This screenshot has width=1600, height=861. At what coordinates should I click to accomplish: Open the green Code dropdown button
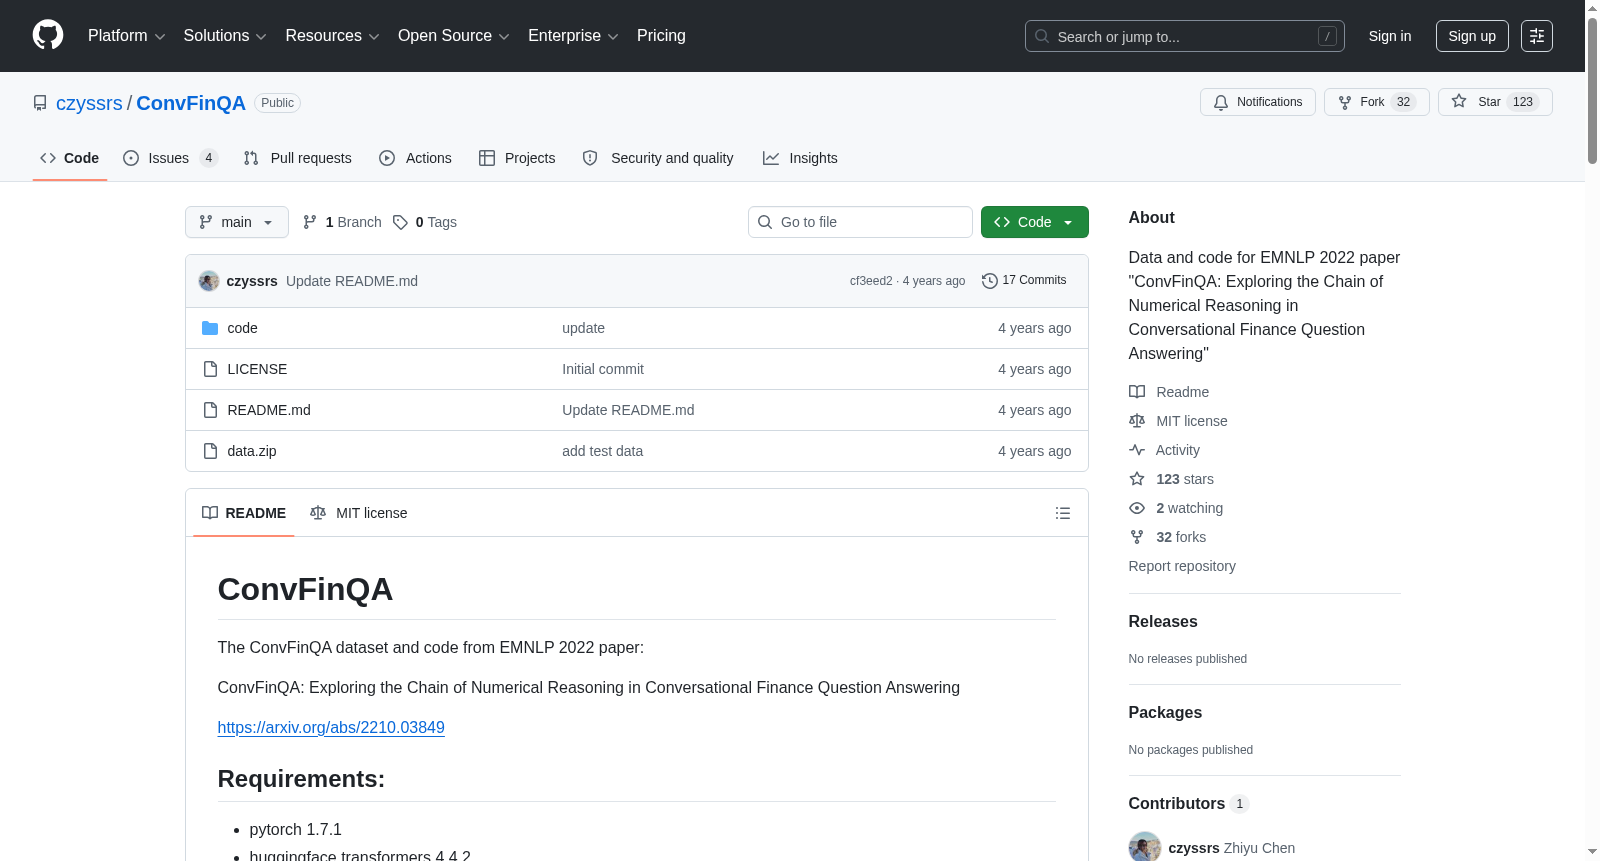[1035, 222]
